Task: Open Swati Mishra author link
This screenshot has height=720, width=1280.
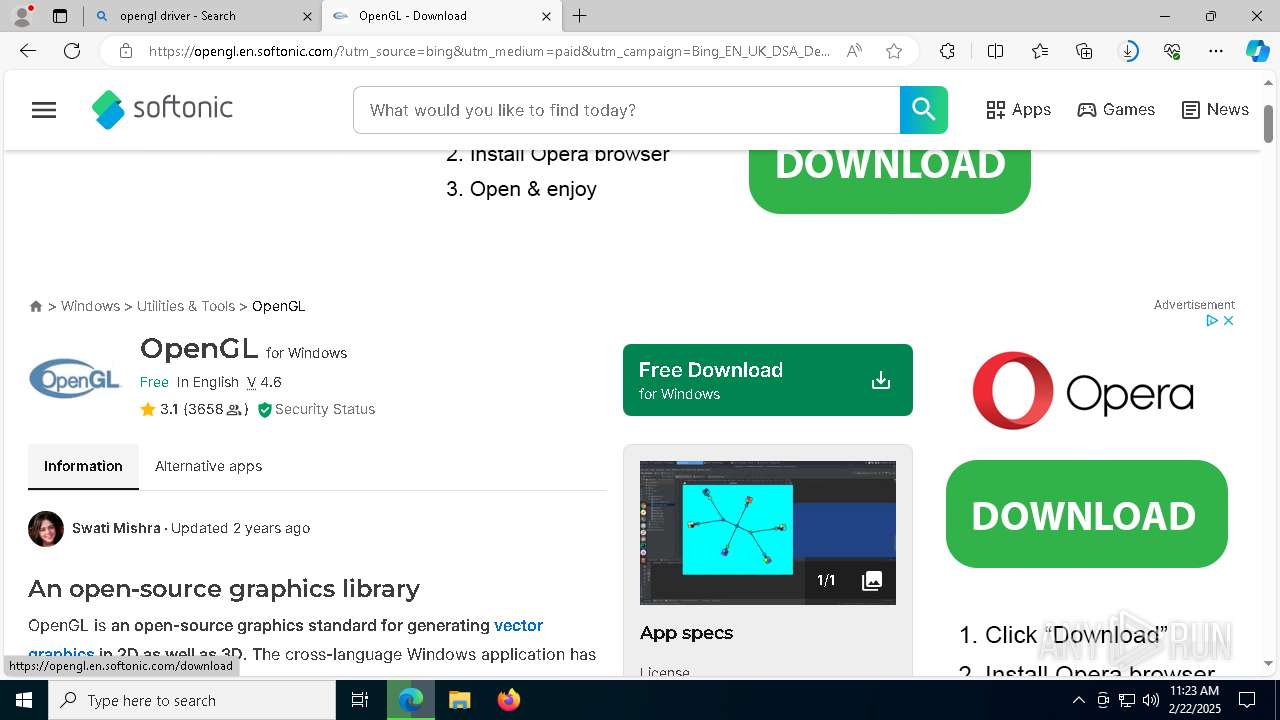Action: (116, 528)
